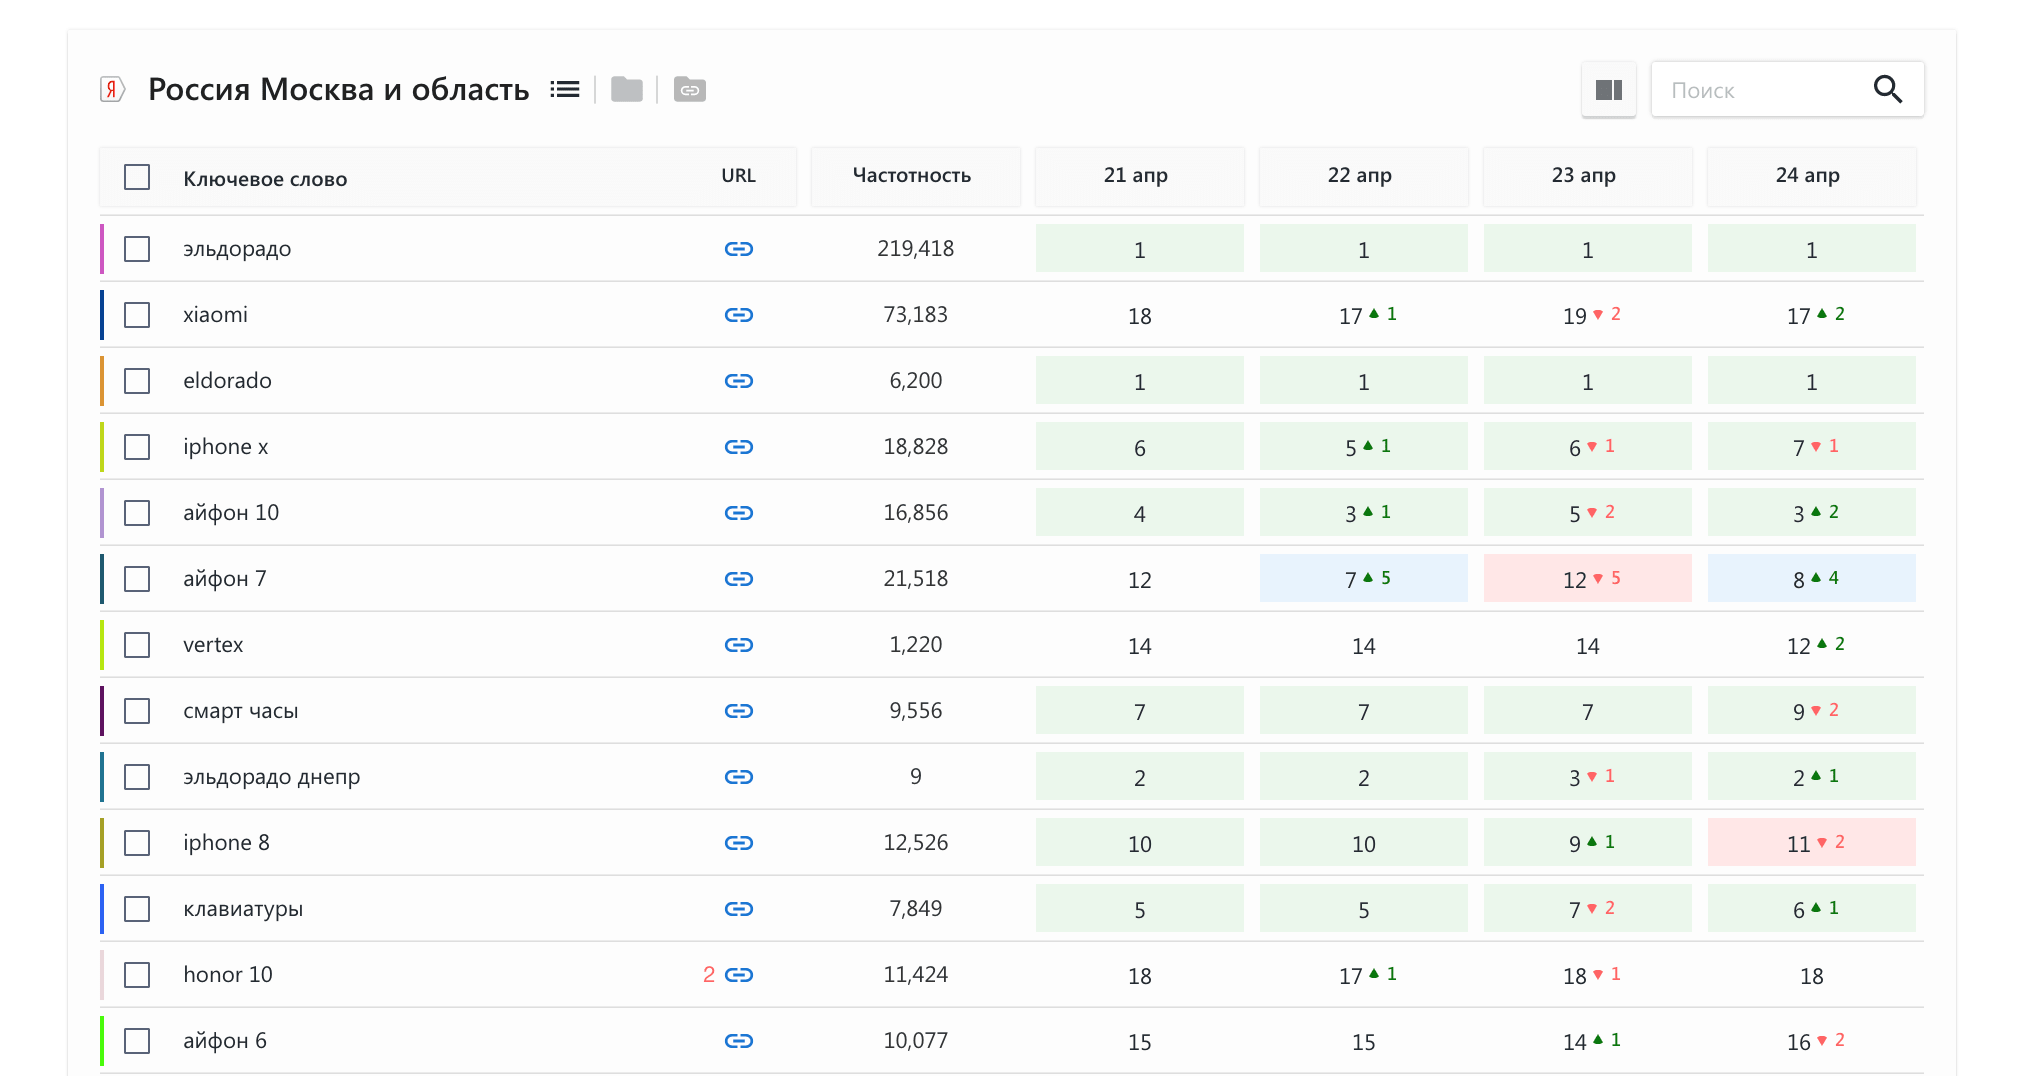Click the Yandex search engine icon
2044x1076 pixels.
112,89
